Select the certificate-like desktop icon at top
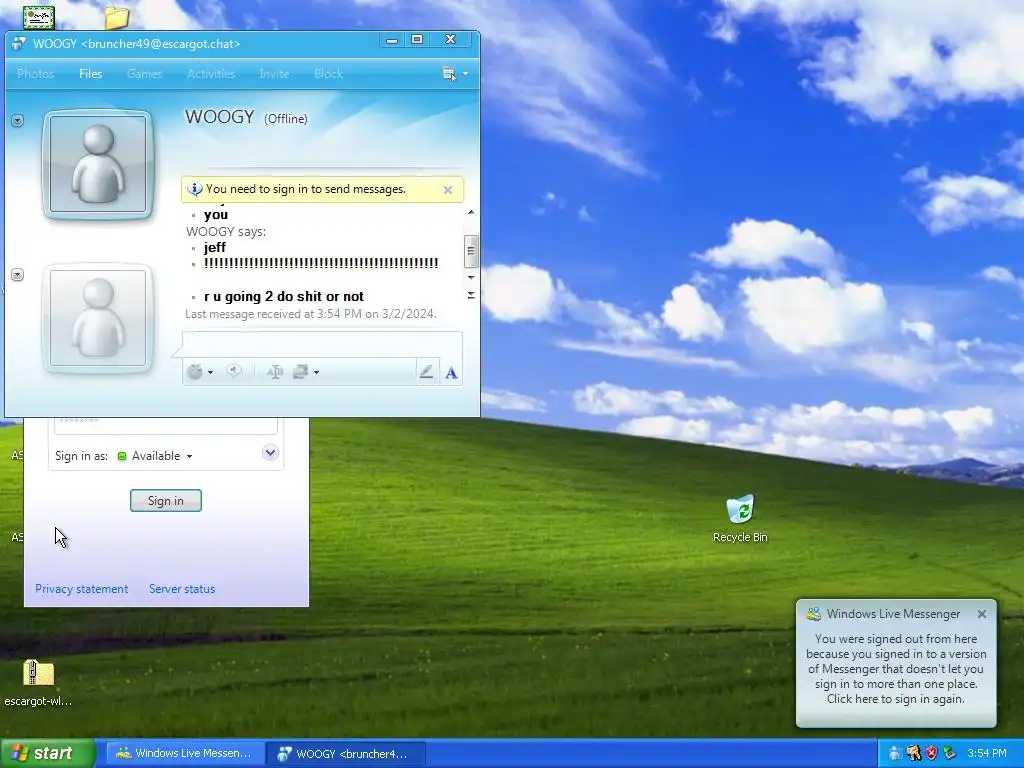The height and width of the screenshot is (768, 1024). click(x=39, y=18)
